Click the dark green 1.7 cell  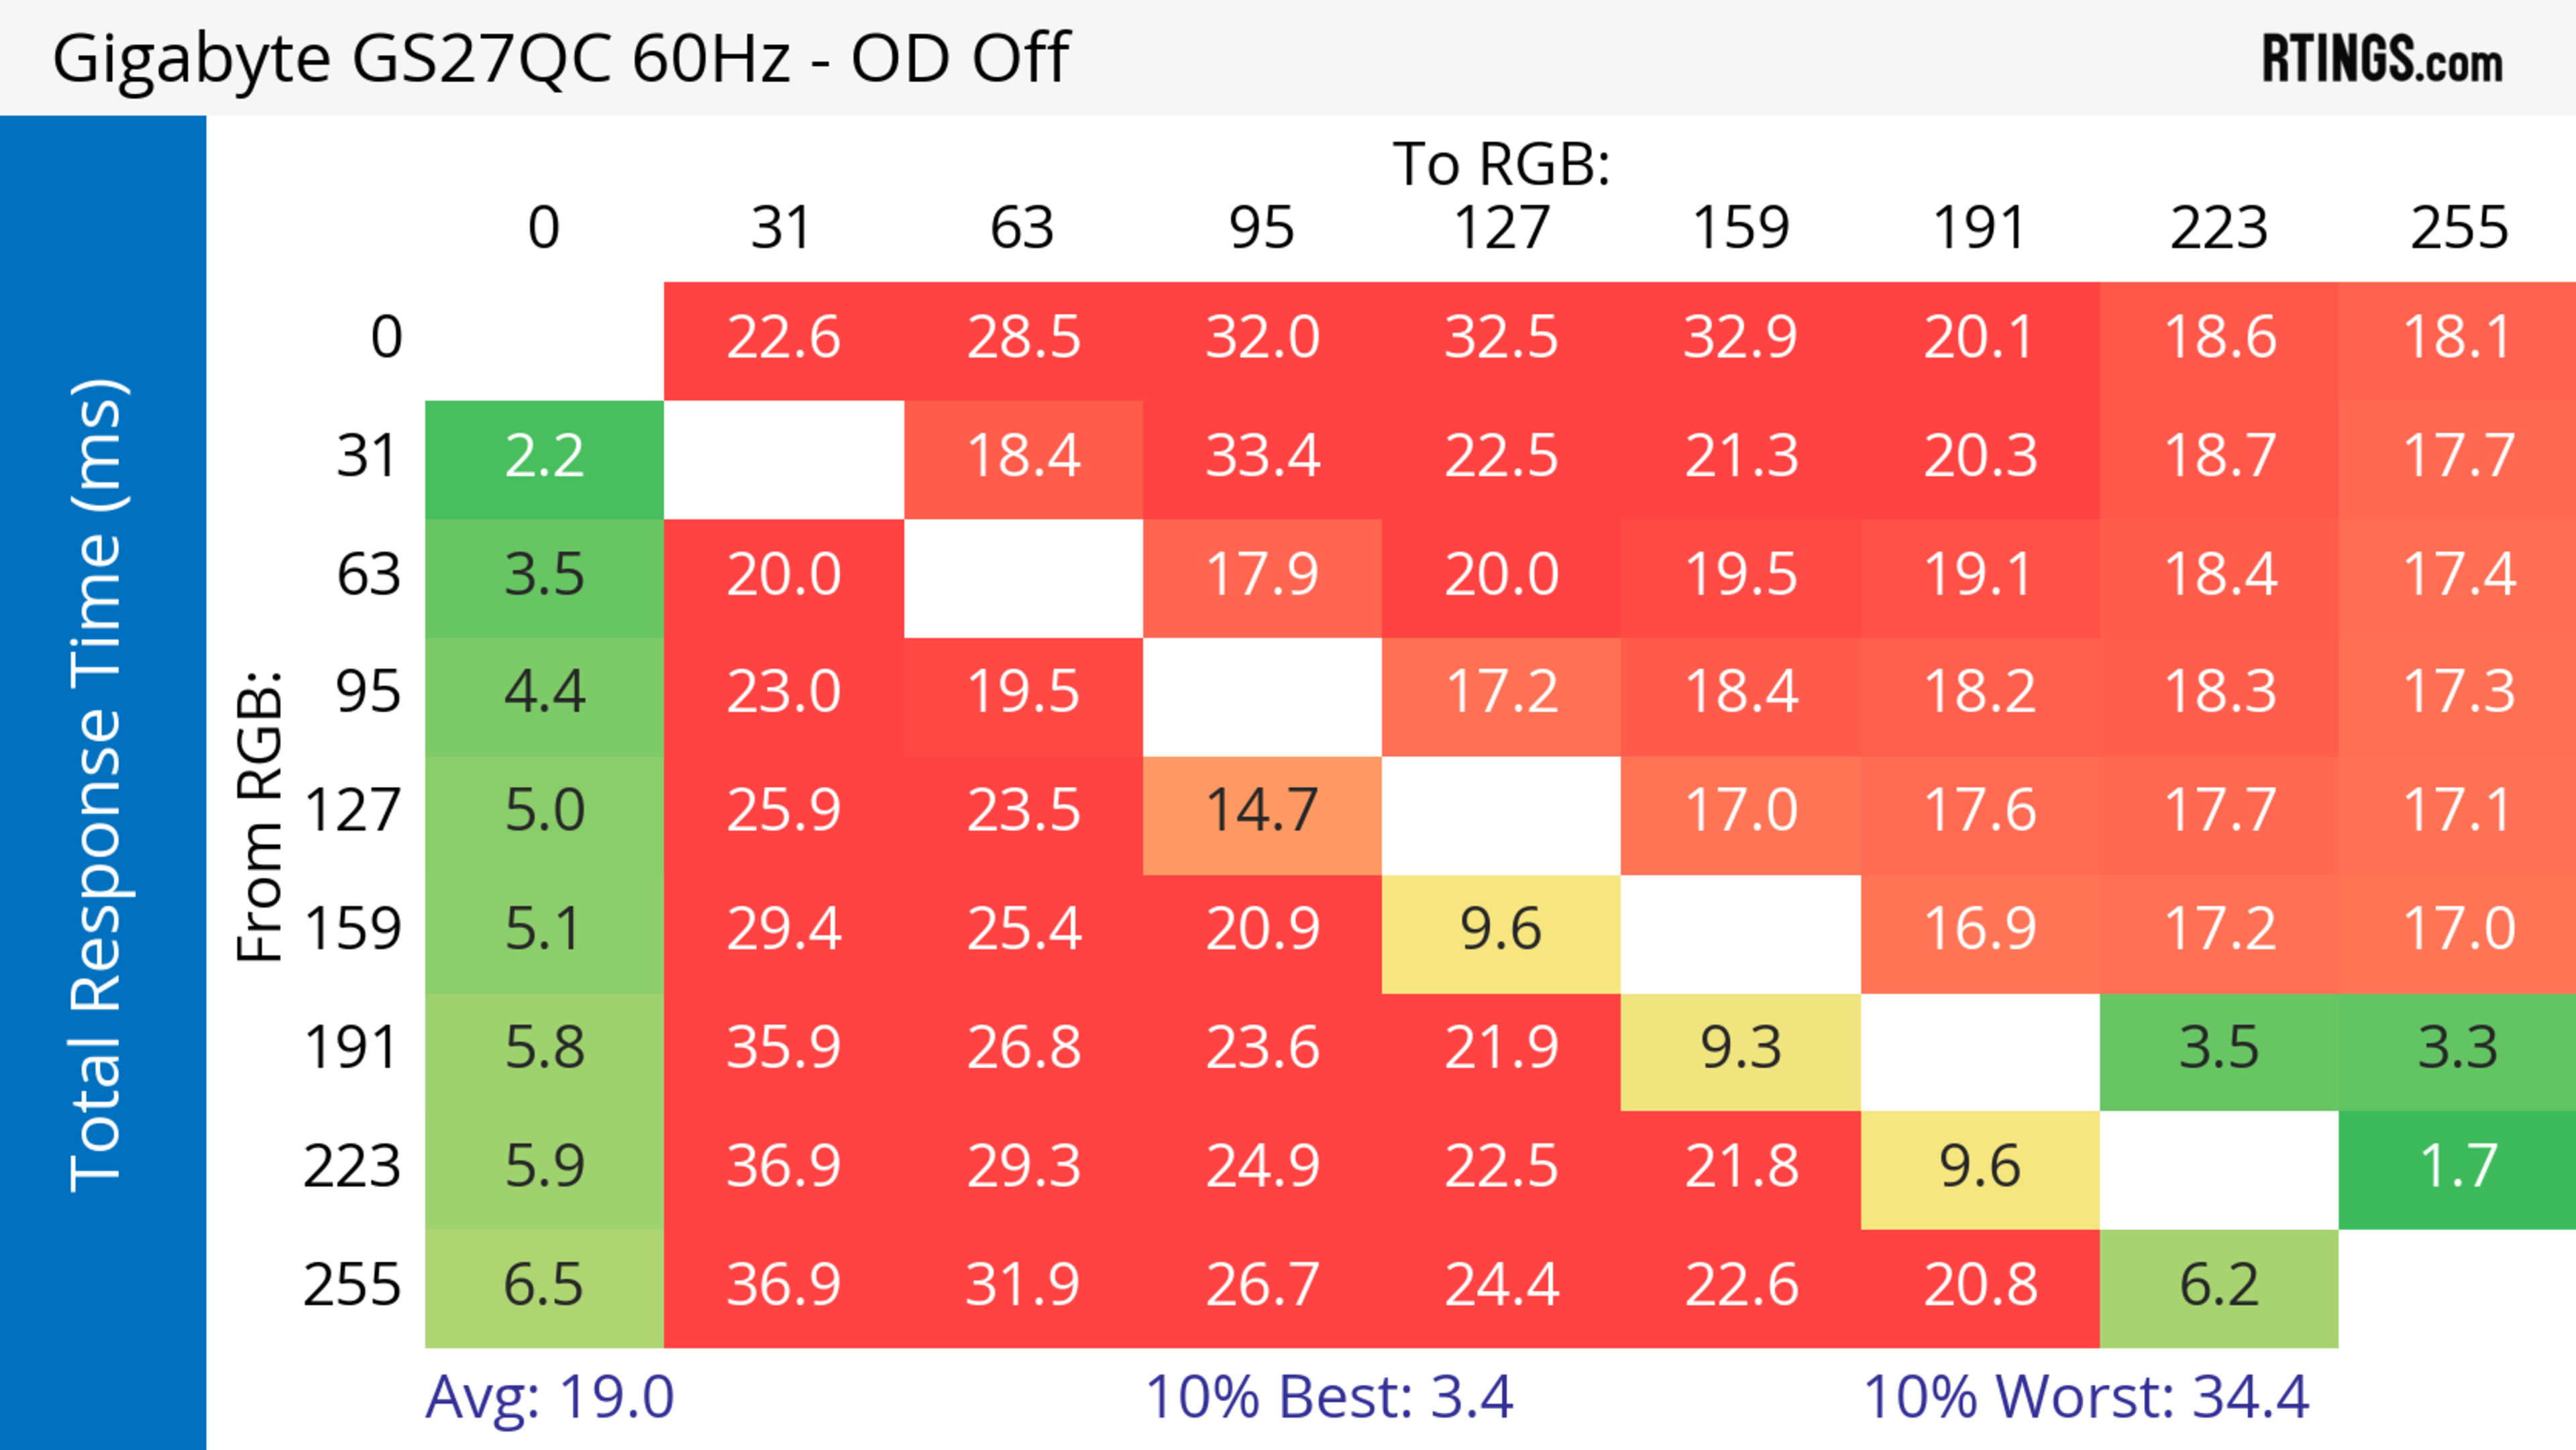click(x=2458, y=1167)
